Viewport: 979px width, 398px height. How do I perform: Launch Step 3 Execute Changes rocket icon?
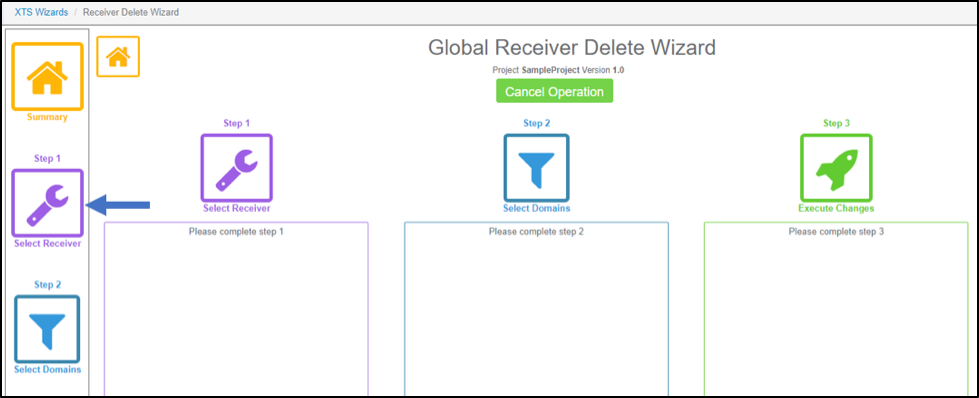point(836,168)
